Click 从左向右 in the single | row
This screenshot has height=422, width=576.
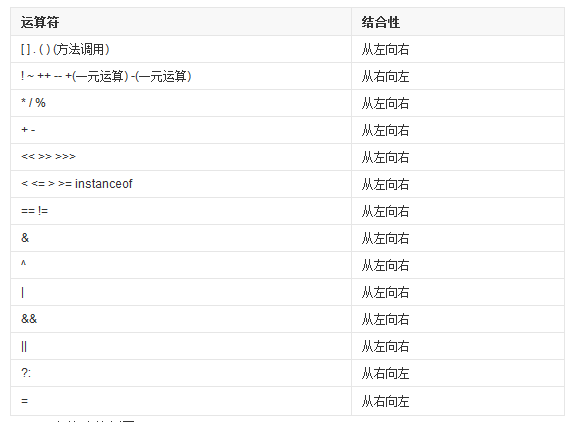385,292
